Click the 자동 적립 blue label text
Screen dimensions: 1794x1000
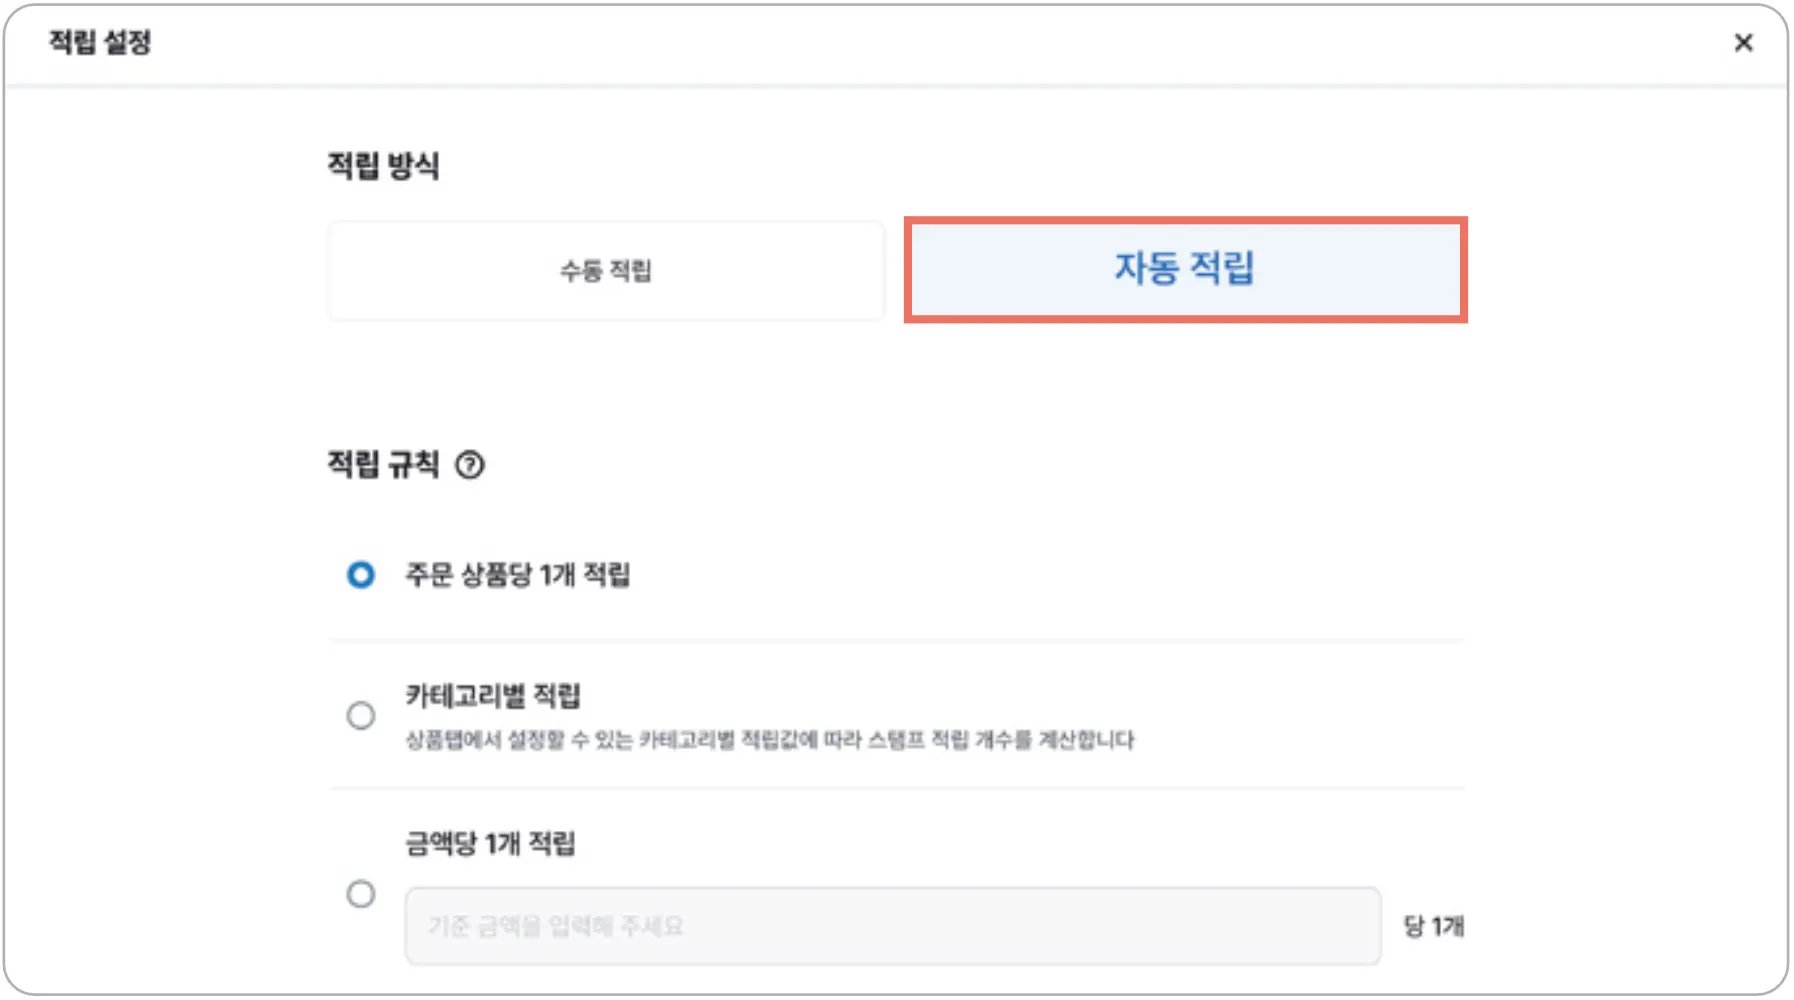(1185, 268)
